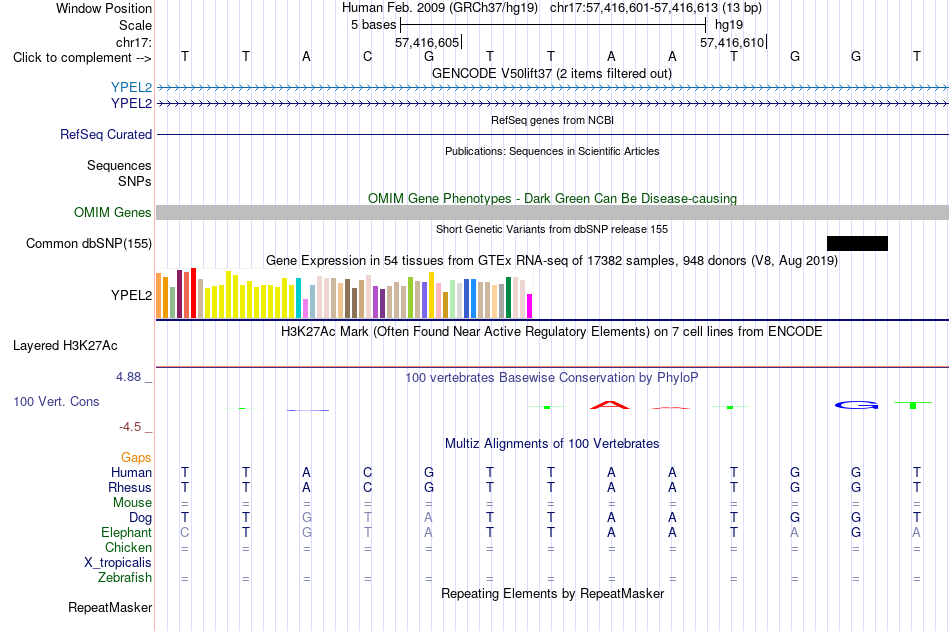Select the X_tropicalis species label

(118, 563)
